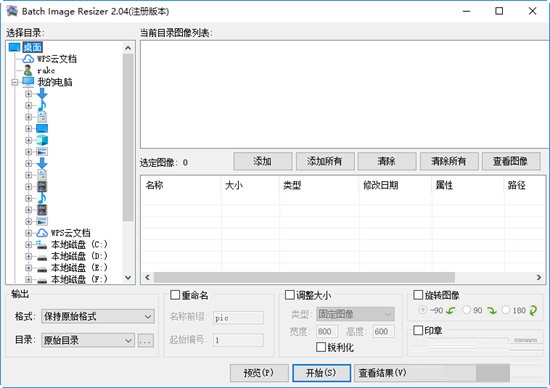This screenshot has height=388, width=550.
Task: Click the drive icon of 本地磁盘 (D:)
Action: pos(42,258)
